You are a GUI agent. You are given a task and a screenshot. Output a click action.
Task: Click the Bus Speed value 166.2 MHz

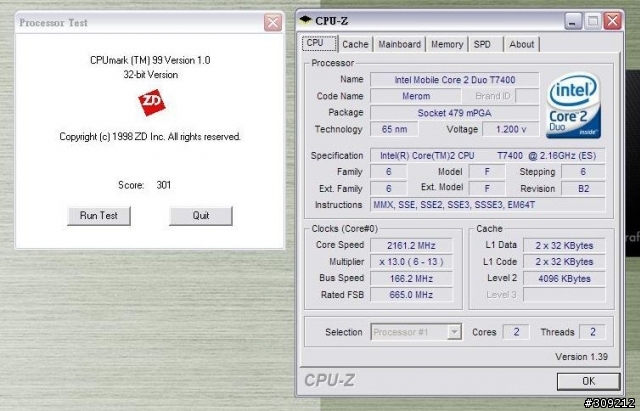[x=411, y=278]
